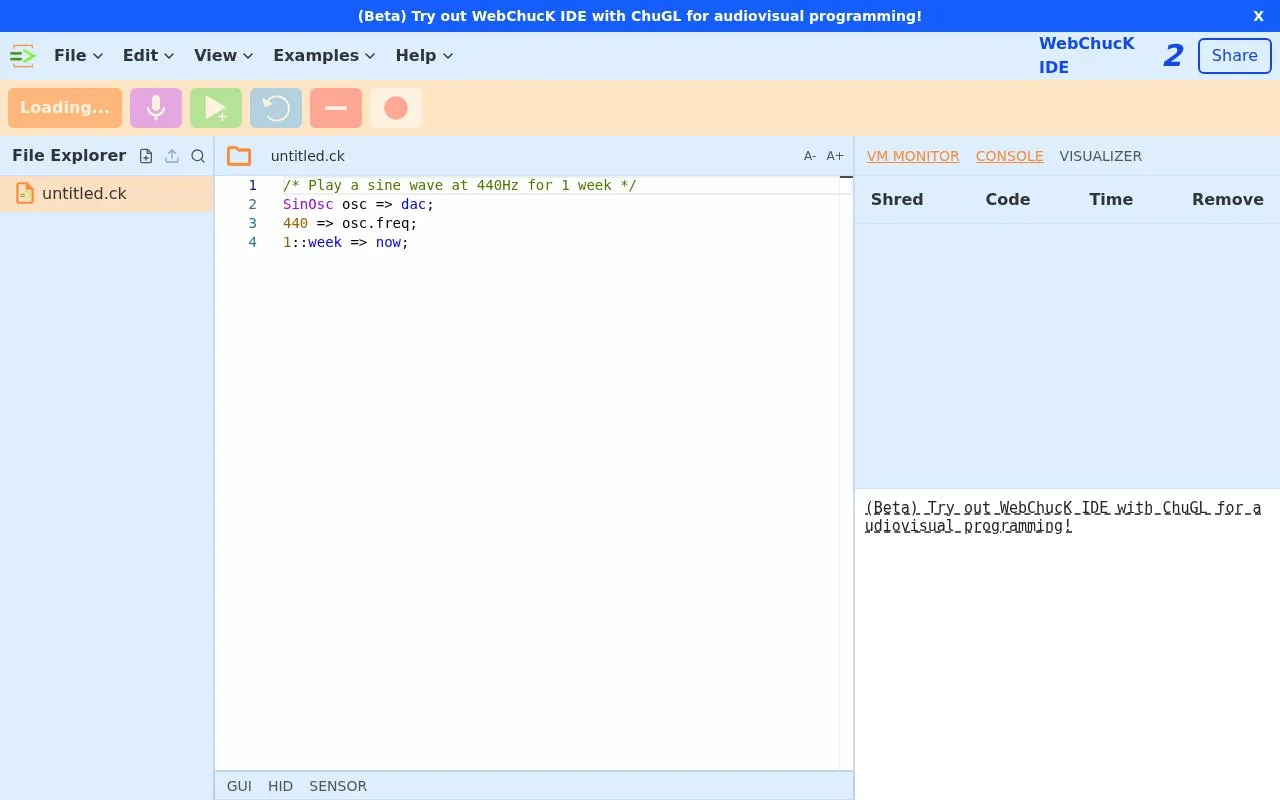
Task: Increase editor font size with A+
Action: coord(835,156)
